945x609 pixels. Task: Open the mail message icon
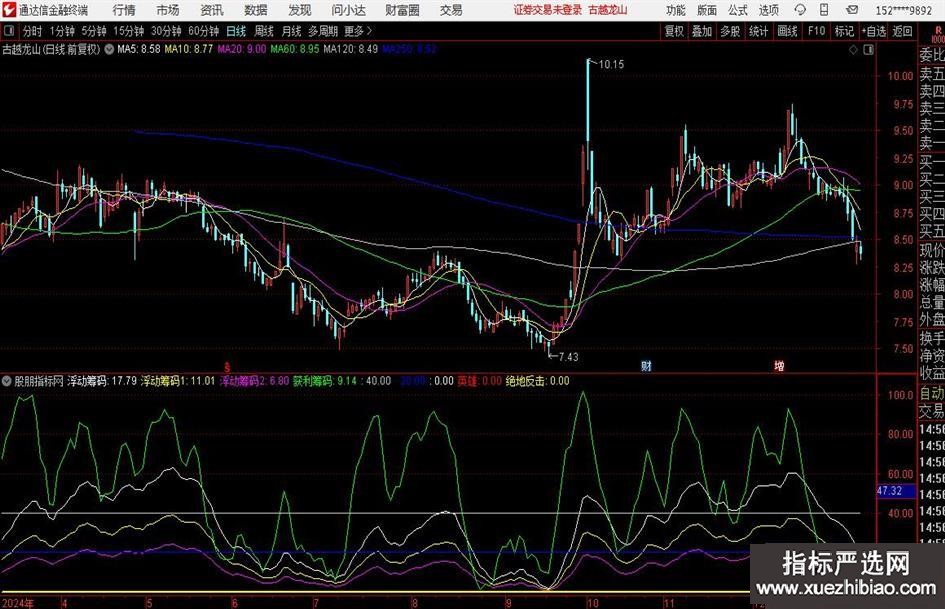click(x=852, y=10)
